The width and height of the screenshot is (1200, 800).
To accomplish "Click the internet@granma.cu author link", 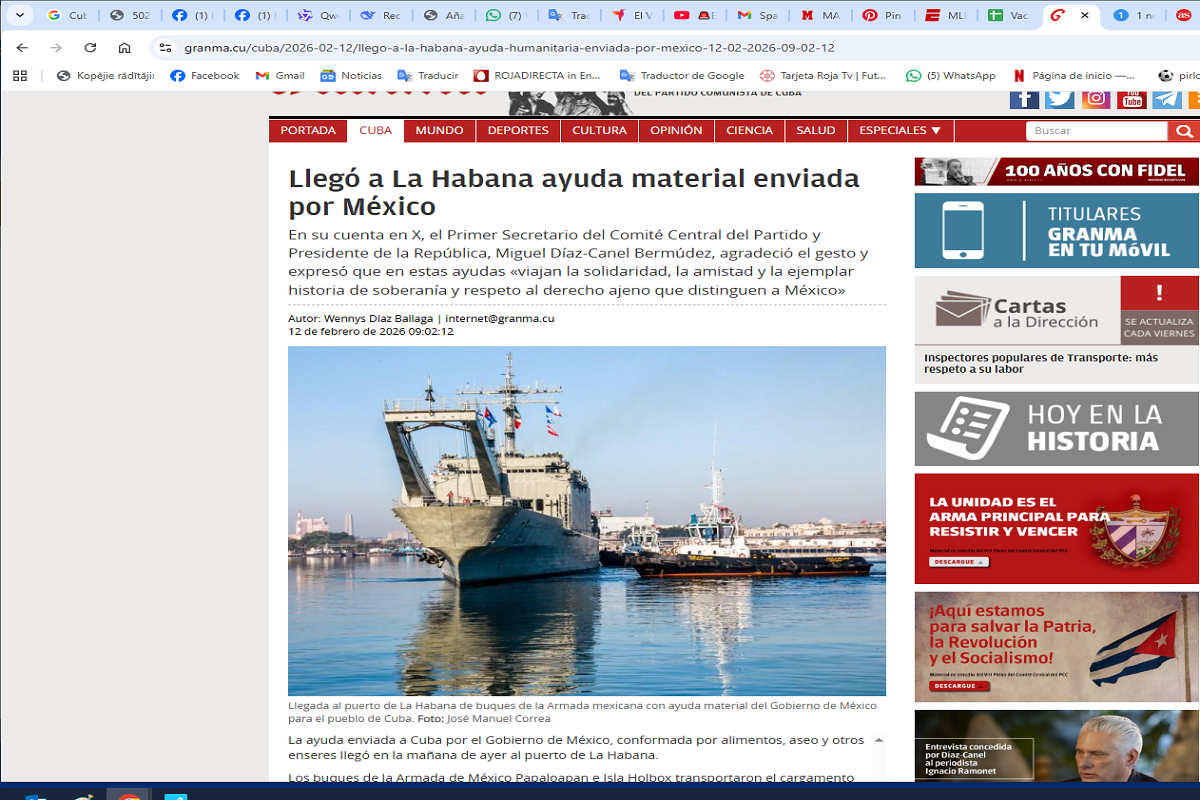I will point(498,318).
